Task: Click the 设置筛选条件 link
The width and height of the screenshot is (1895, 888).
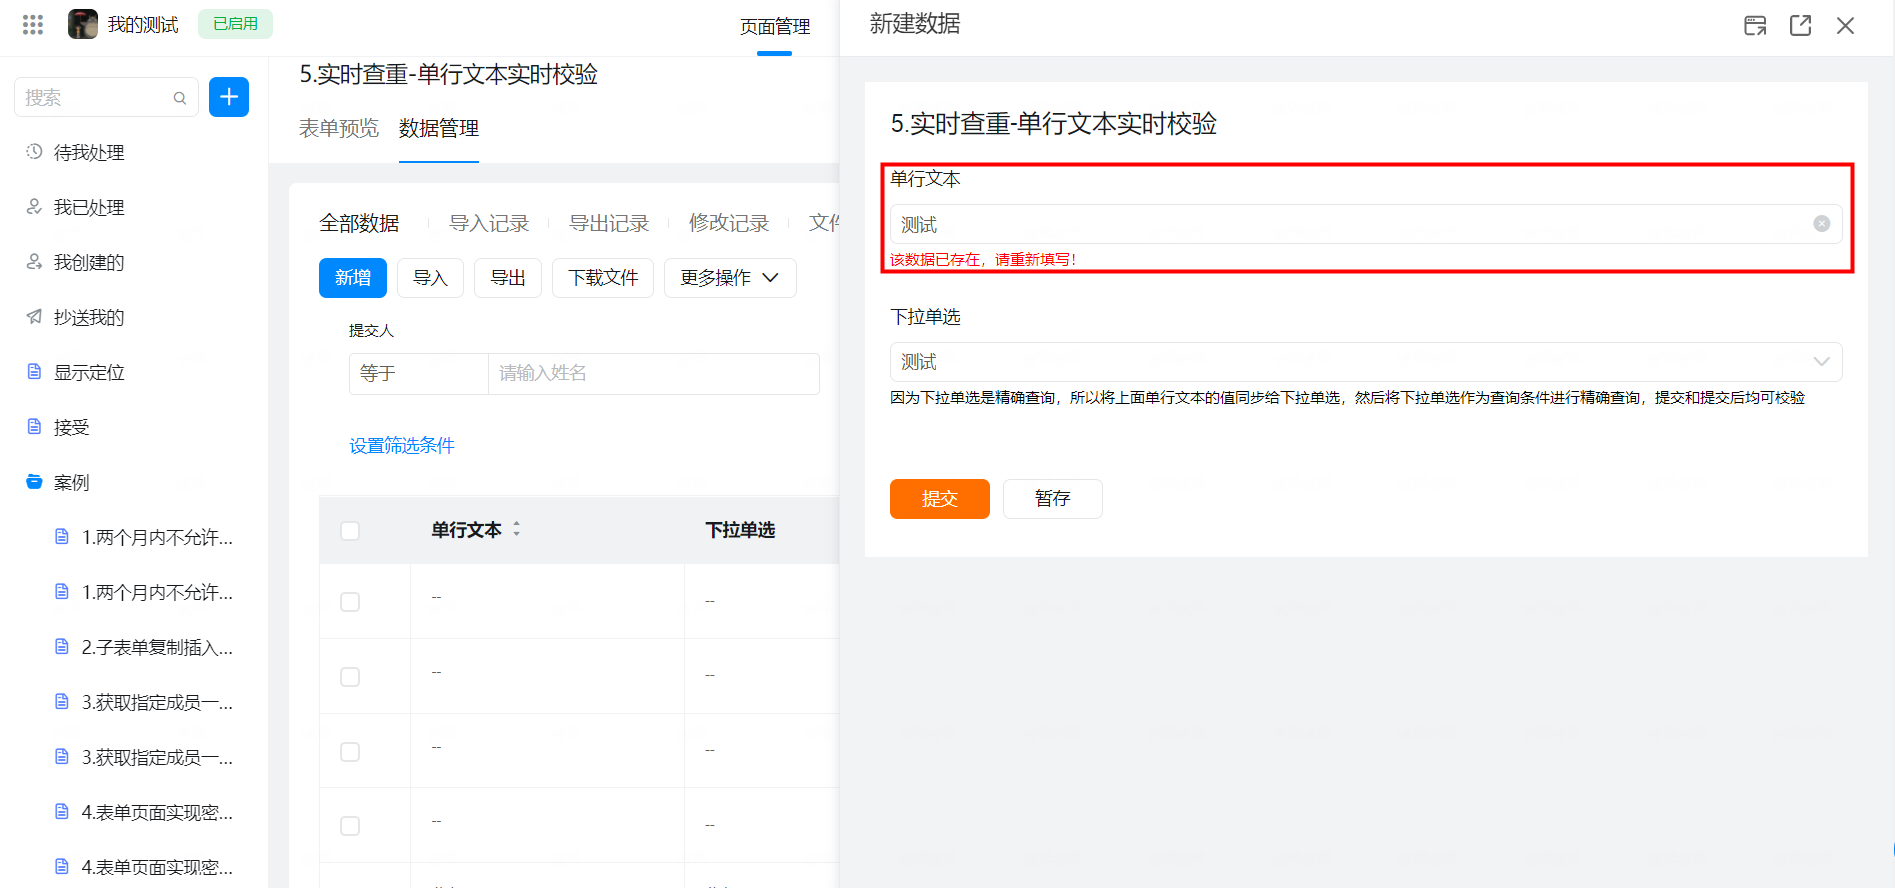Action: [x=402, y=445]
